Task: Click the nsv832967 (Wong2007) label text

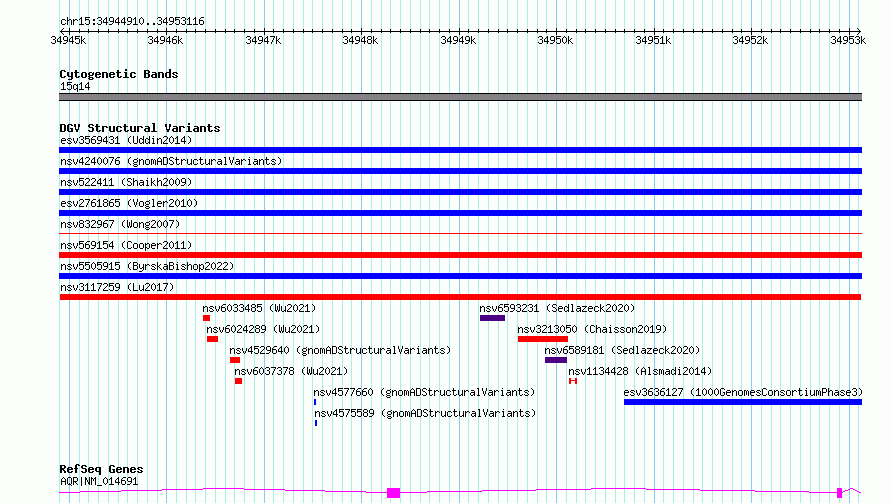Action: [120, 224]
